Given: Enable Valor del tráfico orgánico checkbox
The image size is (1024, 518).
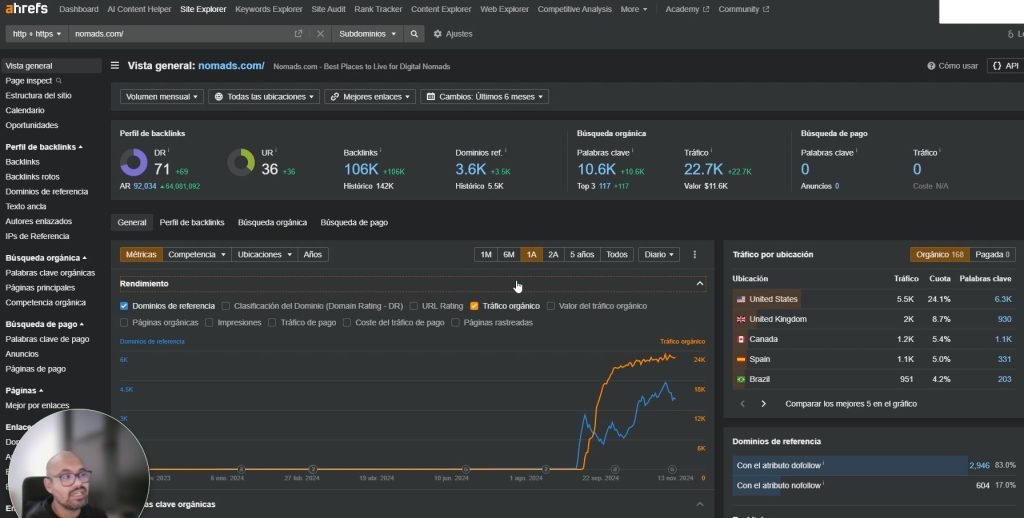Looking at the screenshot, I should tap(551, 306).
